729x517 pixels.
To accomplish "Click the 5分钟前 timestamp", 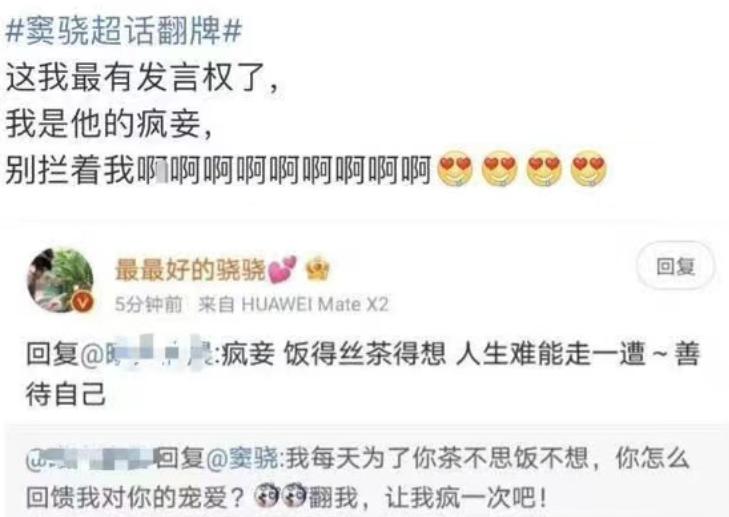I will (x=148, y=304).
